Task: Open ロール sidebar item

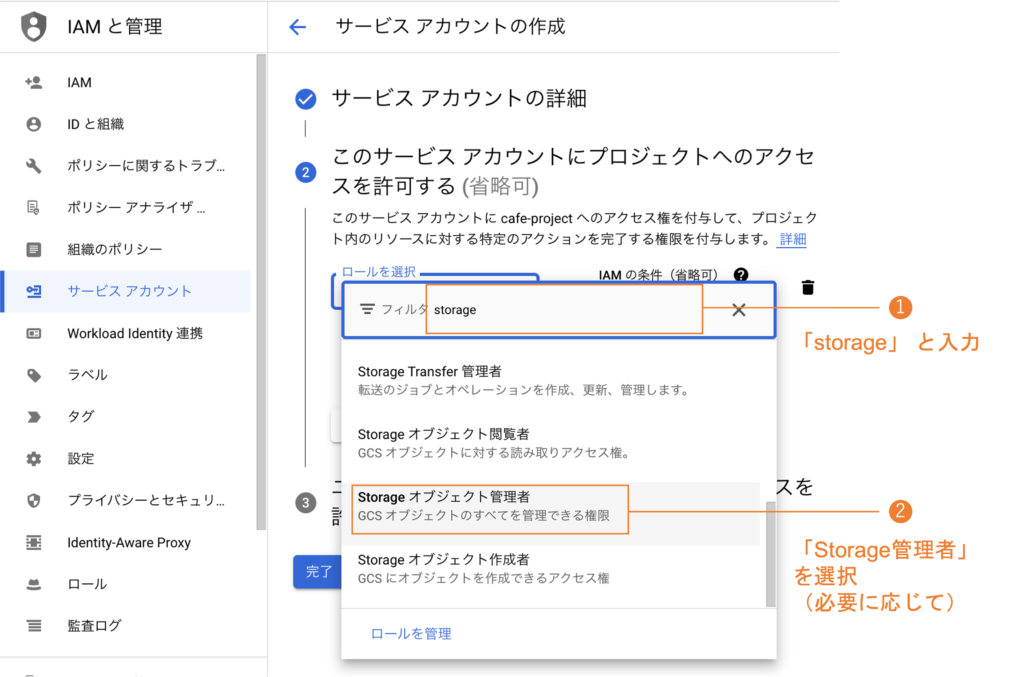Action: pyautogui.click(x=125, y=584)
